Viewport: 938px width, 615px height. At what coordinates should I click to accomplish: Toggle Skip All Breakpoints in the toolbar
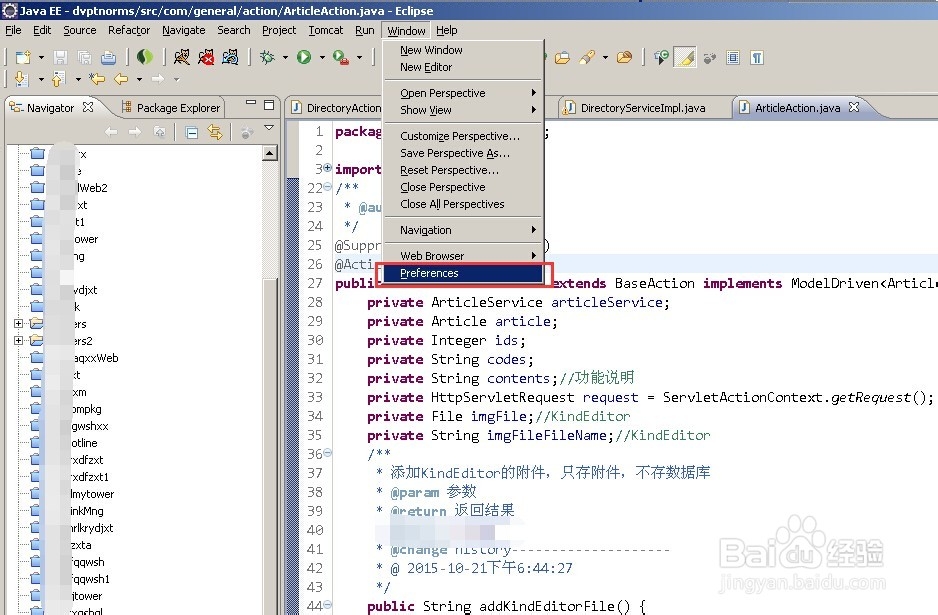click(x=709, y=58)
